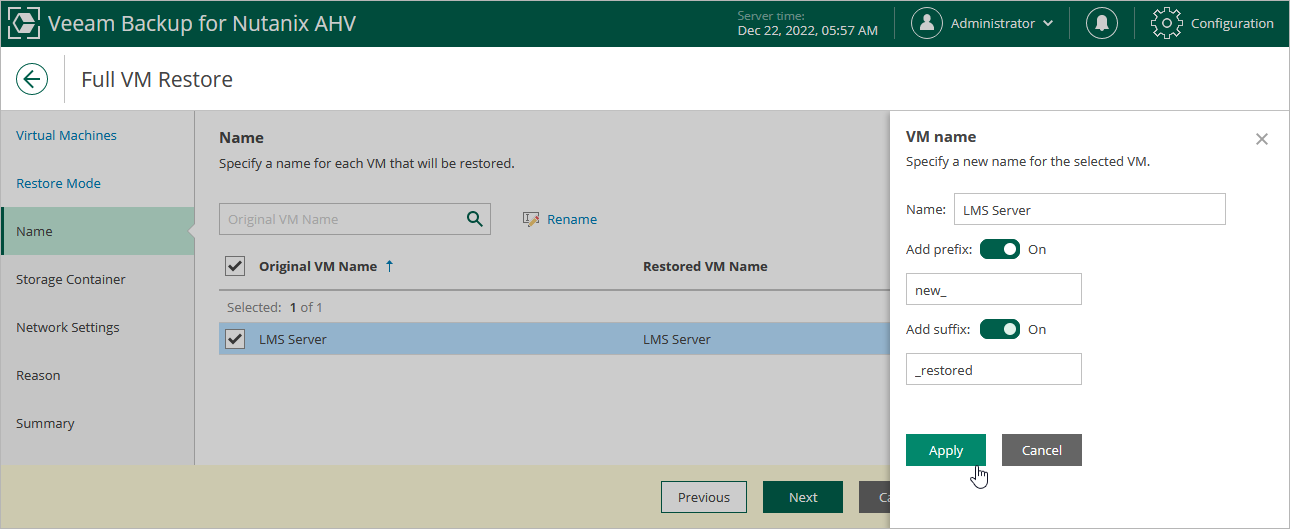Sort by Original VM Name column header
The height and width of the screenshot is (529, 1290).
[318, 266]
